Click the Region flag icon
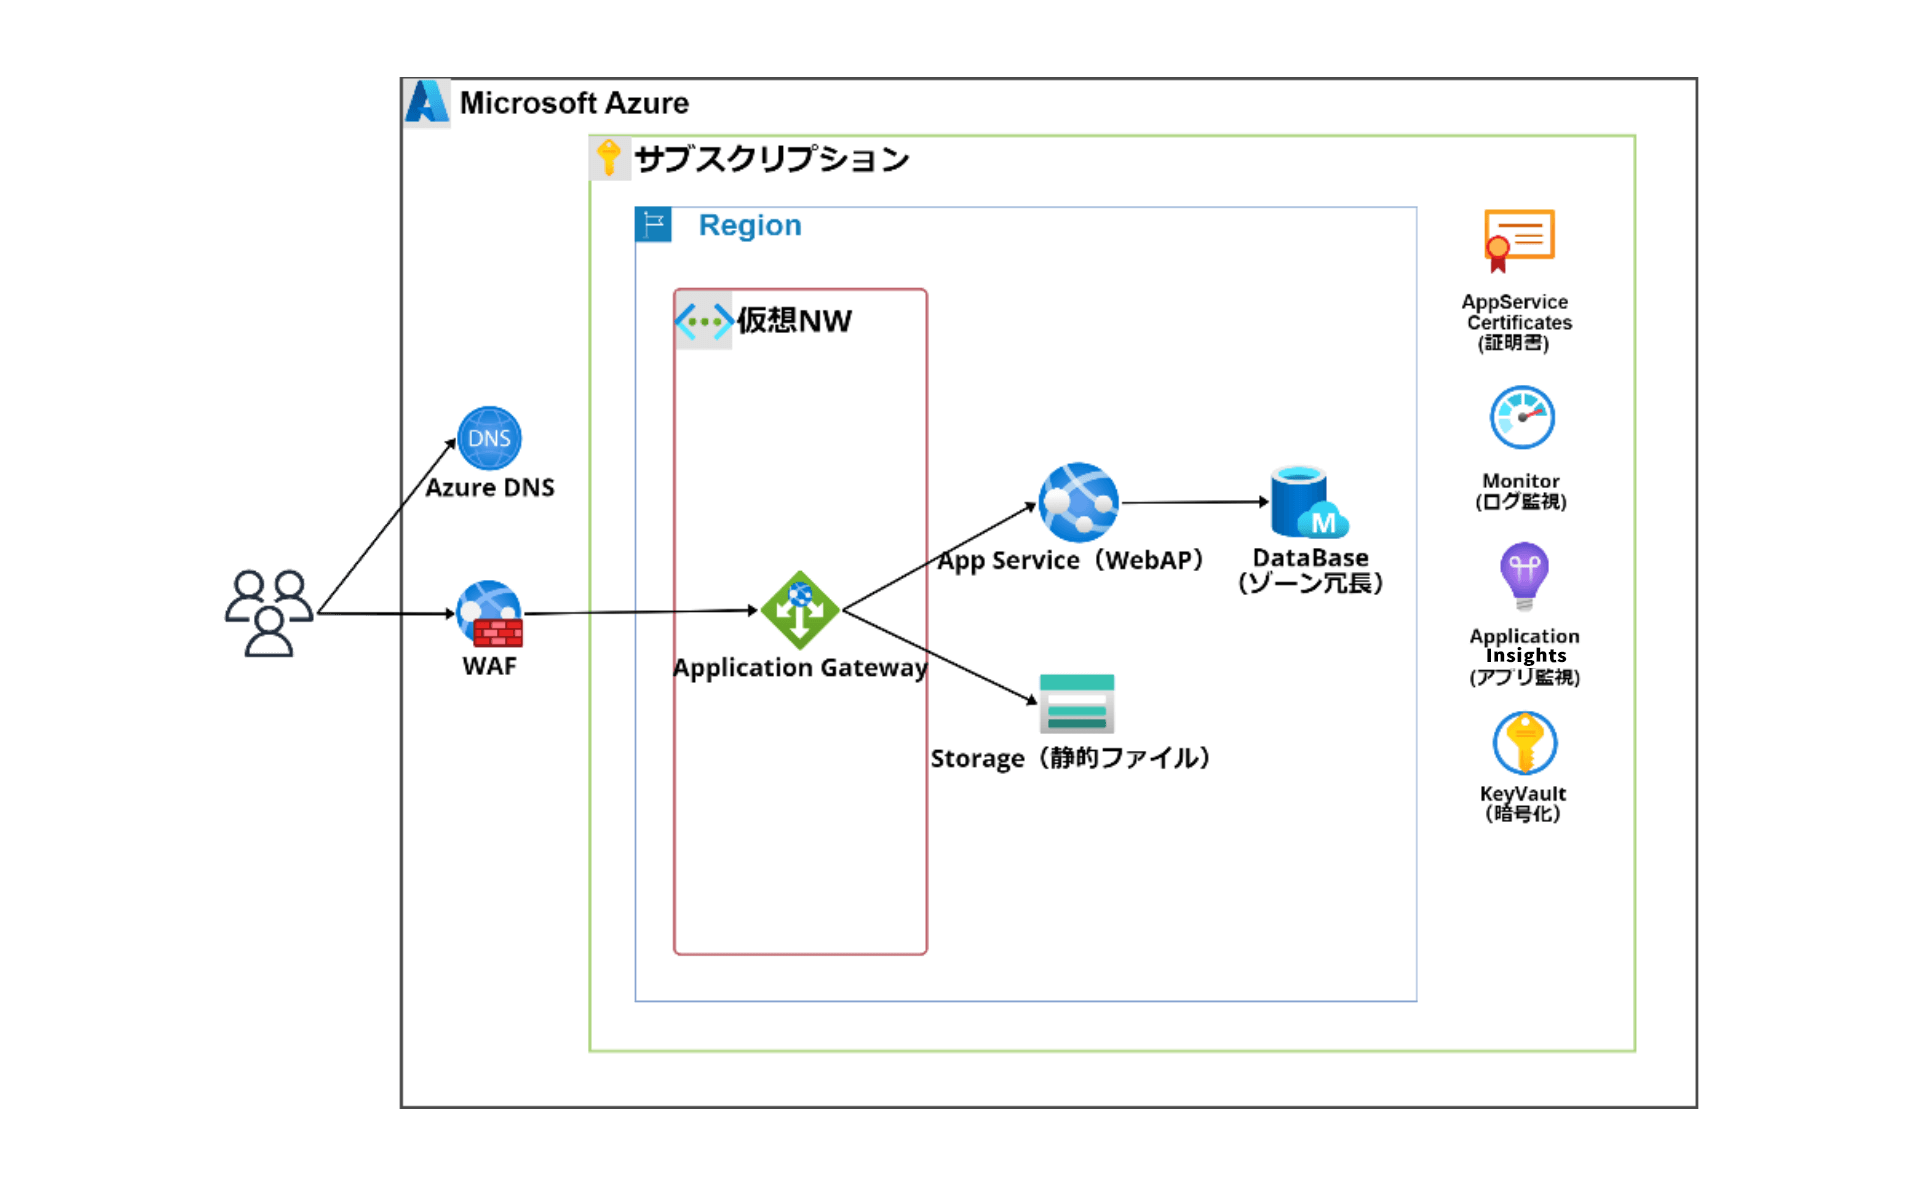Image resolution: width=1920 pixels, height=1186 pixels. coord(653,225)
